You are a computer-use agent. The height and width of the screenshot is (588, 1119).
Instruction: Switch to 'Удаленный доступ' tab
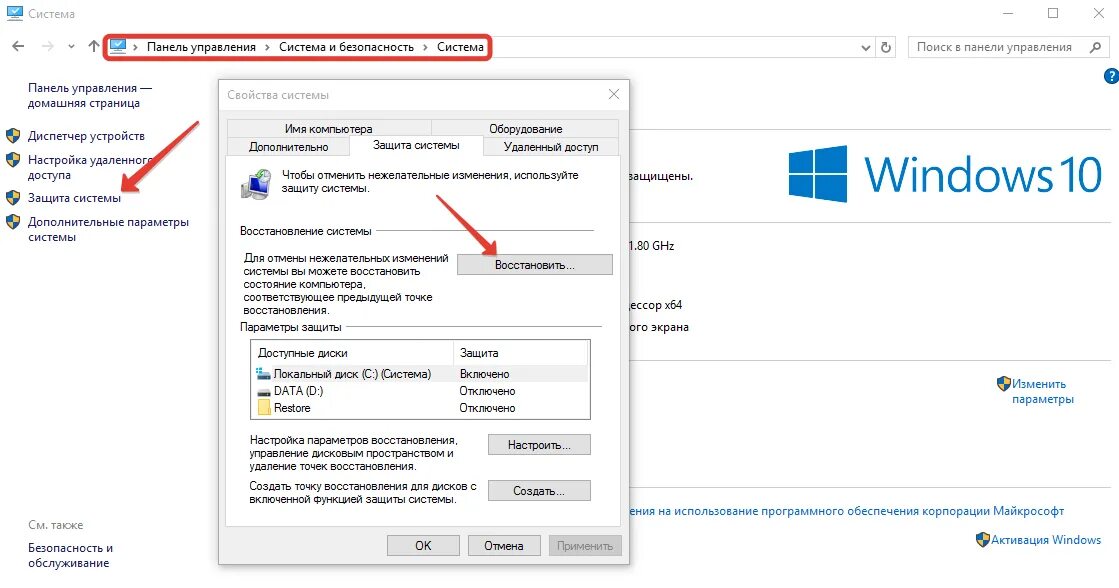tap(551, 146)
